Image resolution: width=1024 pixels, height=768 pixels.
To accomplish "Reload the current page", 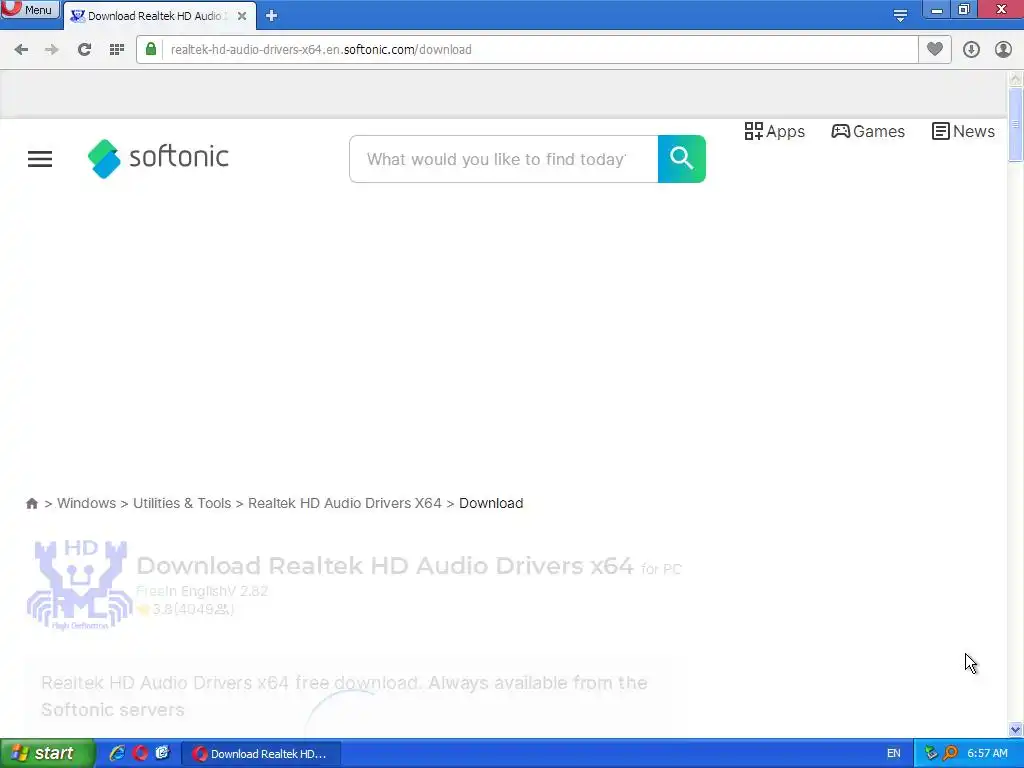I will click(84, 50).
